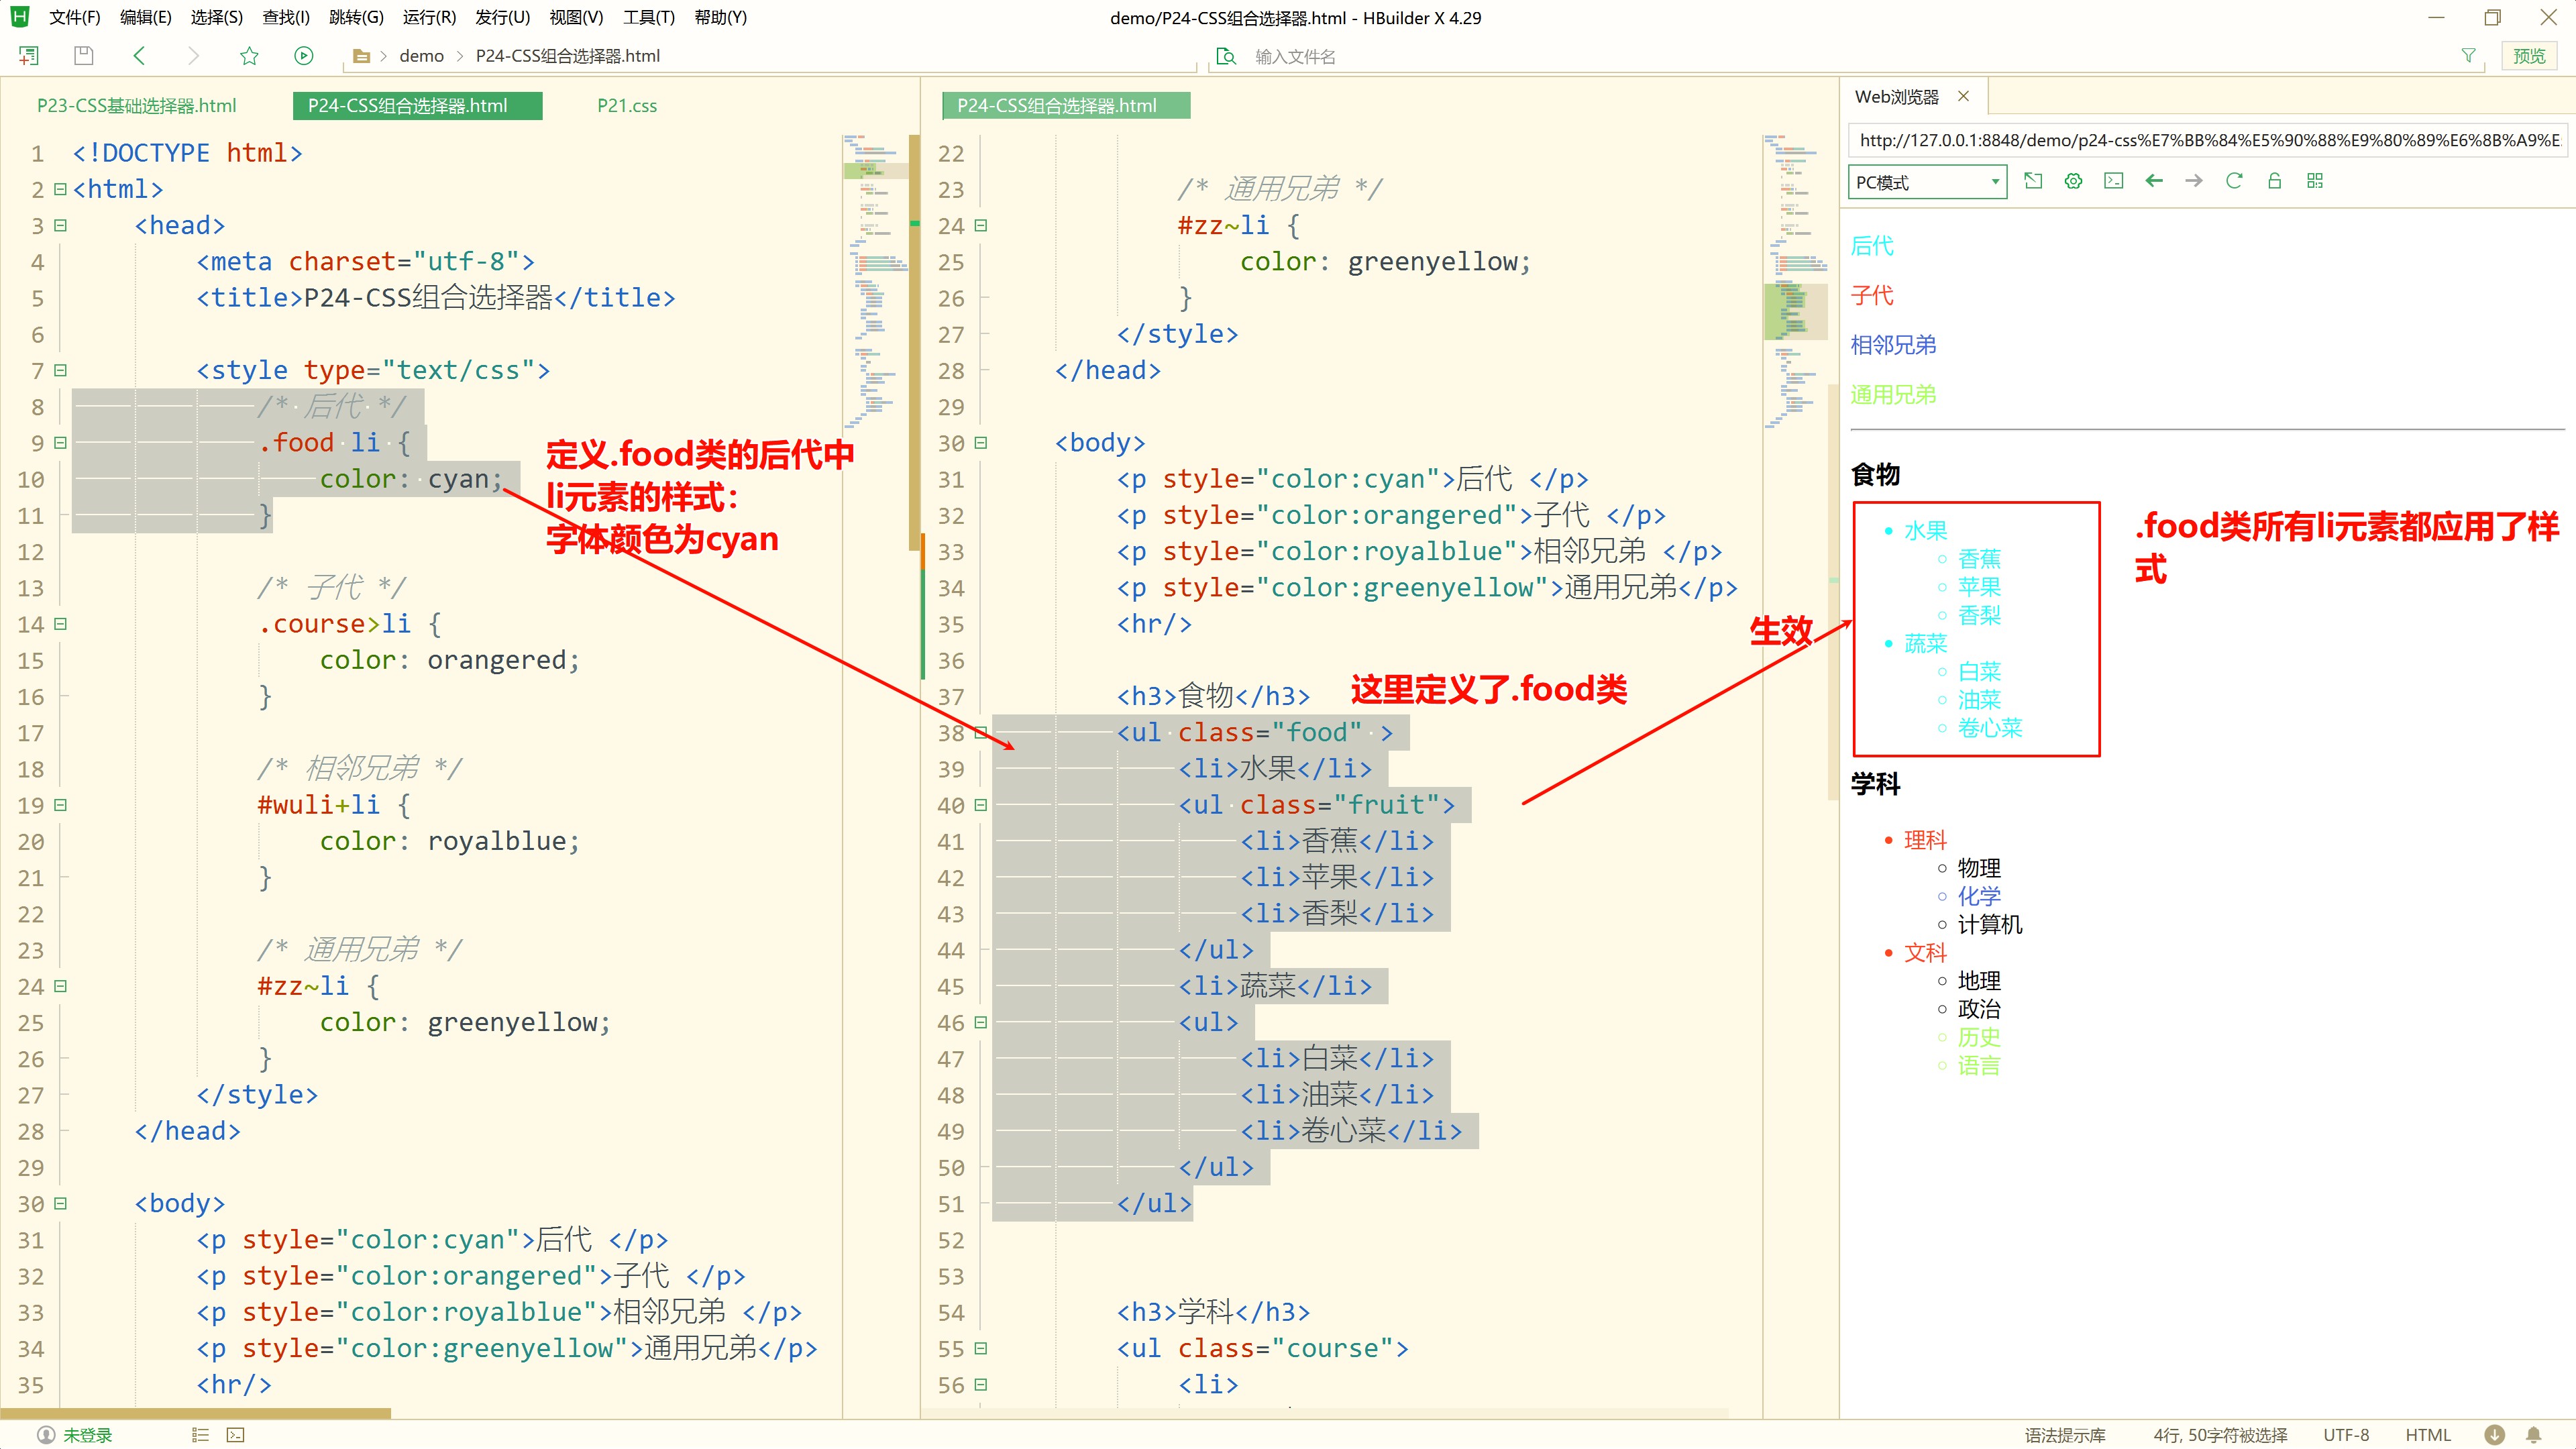Click the file search icon

click(1226, 56)
